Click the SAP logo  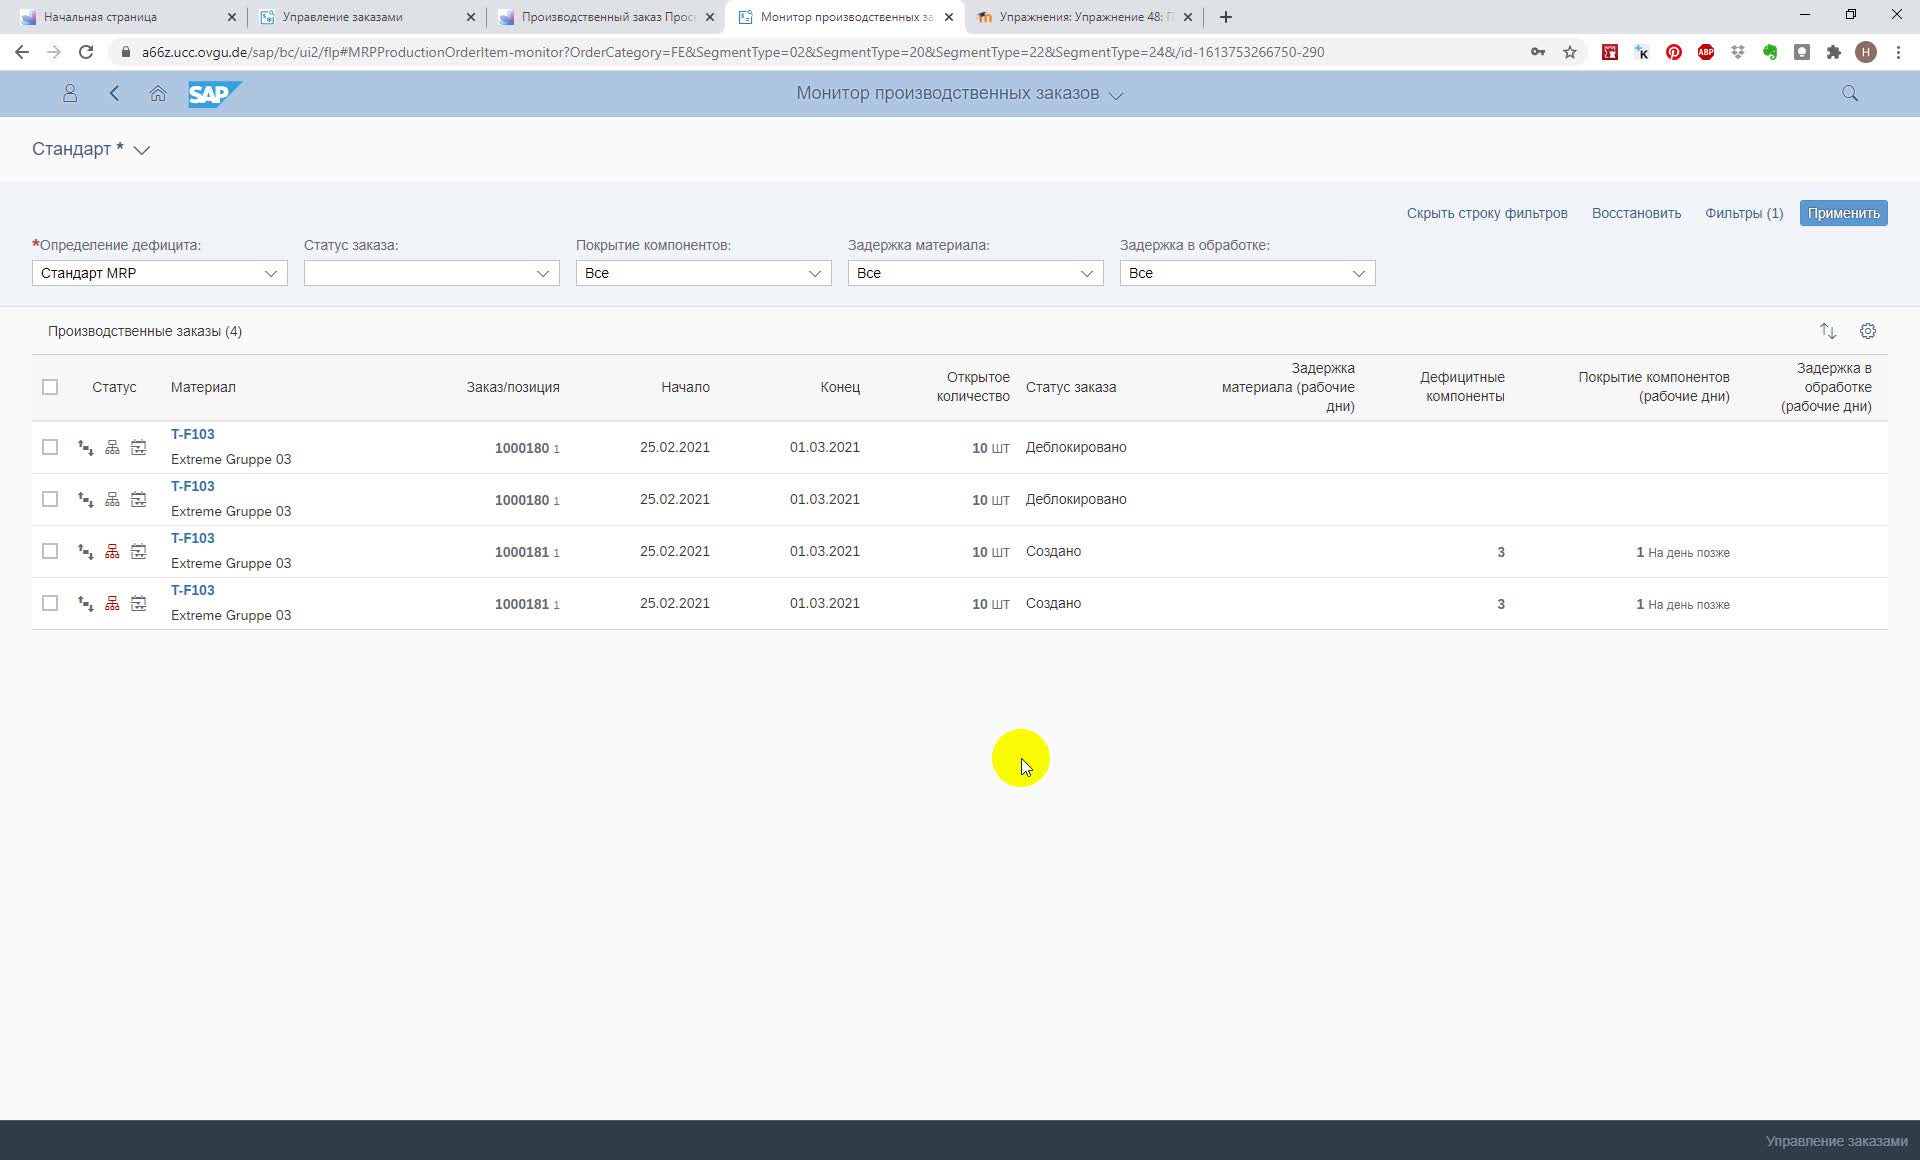(x=214, y=94)
